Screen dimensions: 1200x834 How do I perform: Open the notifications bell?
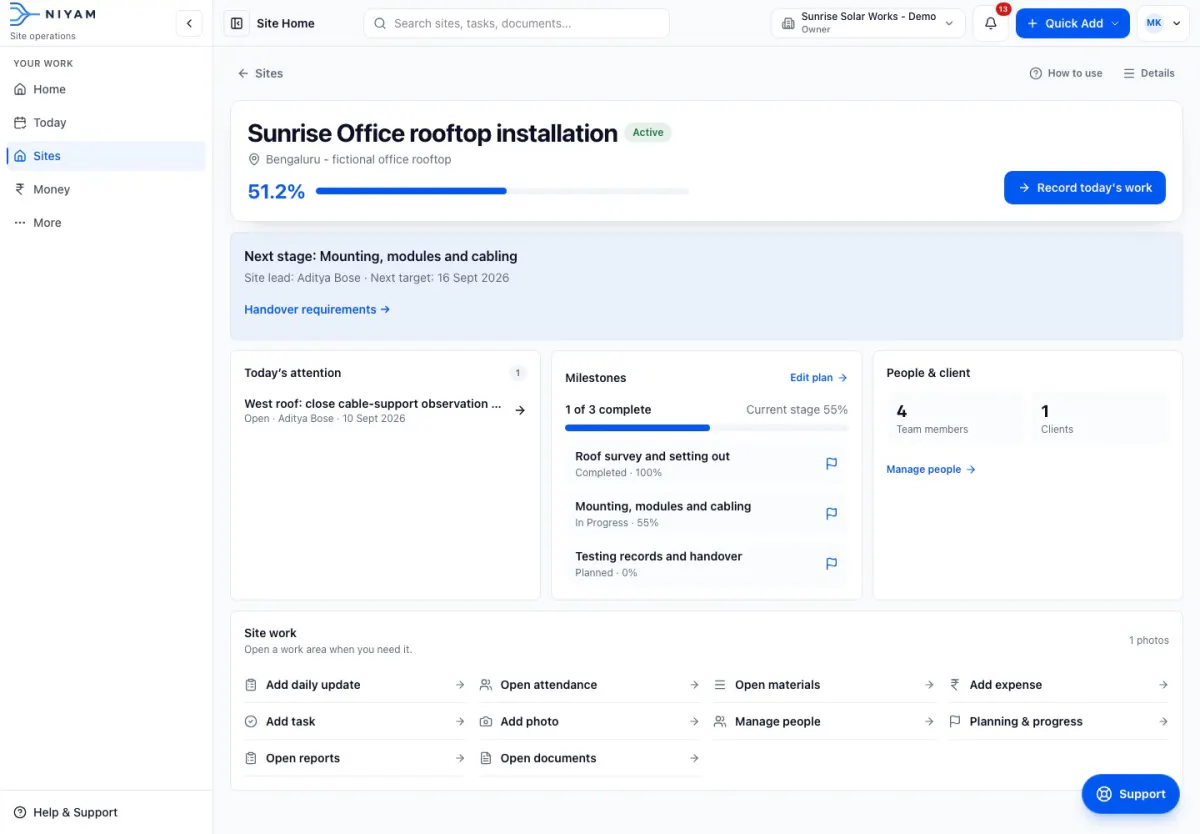[x=990, y=23]
